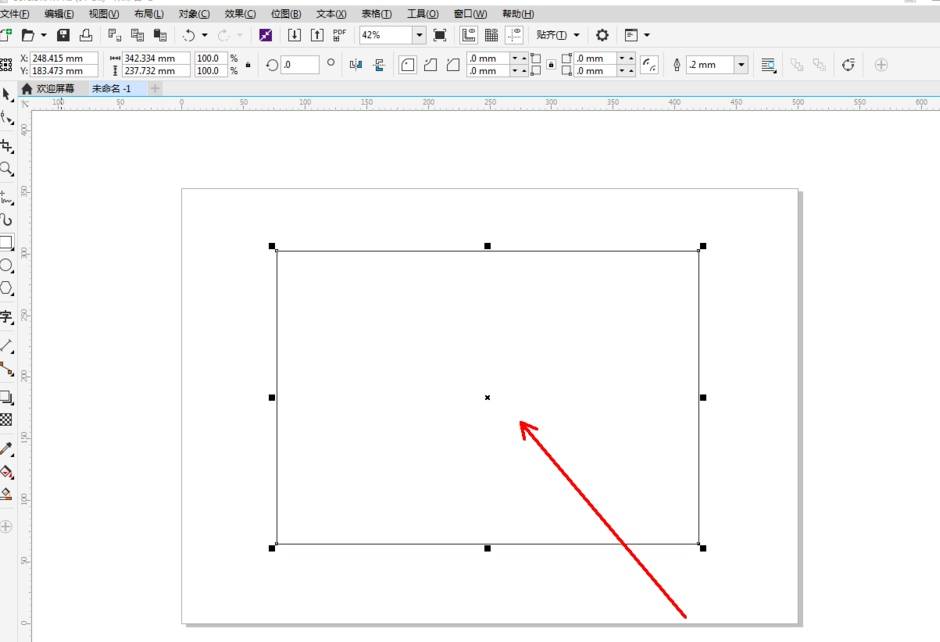Toggle the corner radius lock padlock
The width and height of the screenshot is (940, 642).
click(550, 65)
